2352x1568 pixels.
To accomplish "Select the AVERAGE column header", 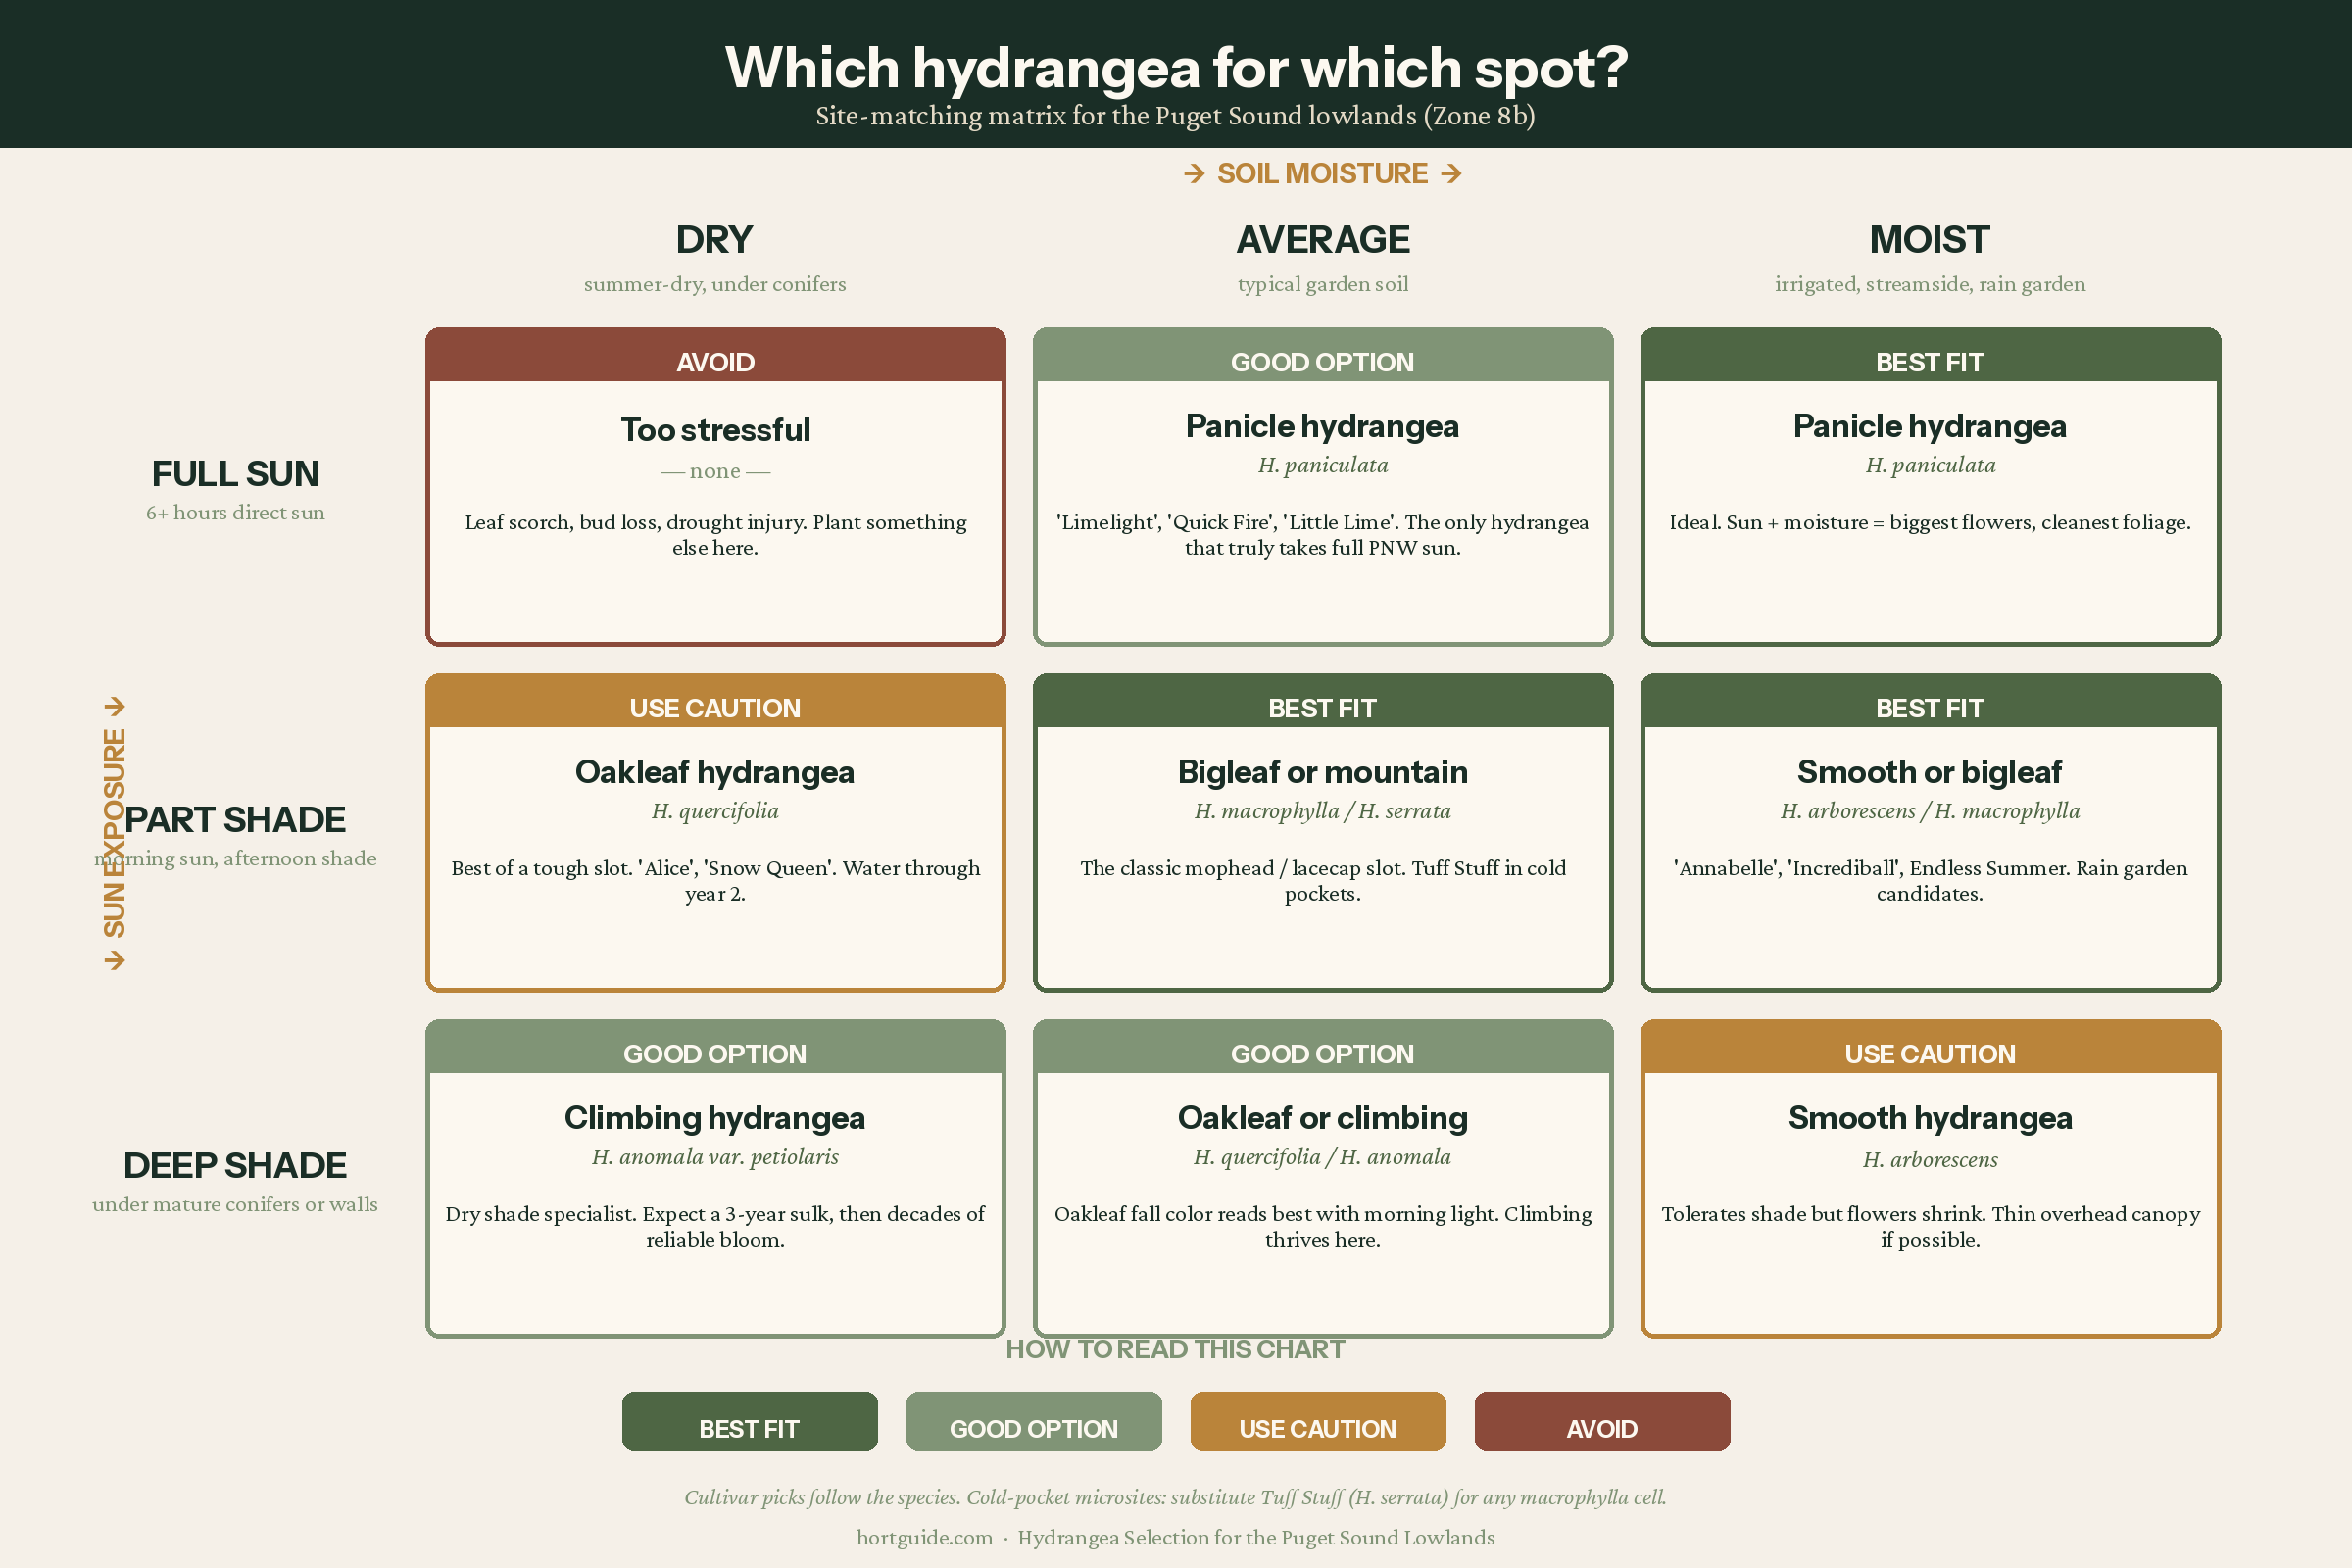I will tap(1323, 240).
